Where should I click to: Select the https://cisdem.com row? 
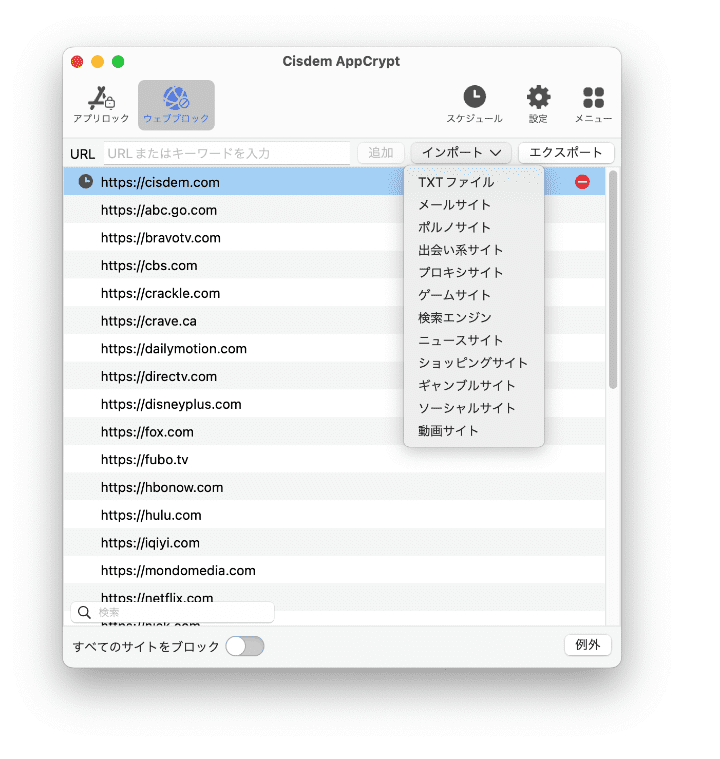pos(334,182)
